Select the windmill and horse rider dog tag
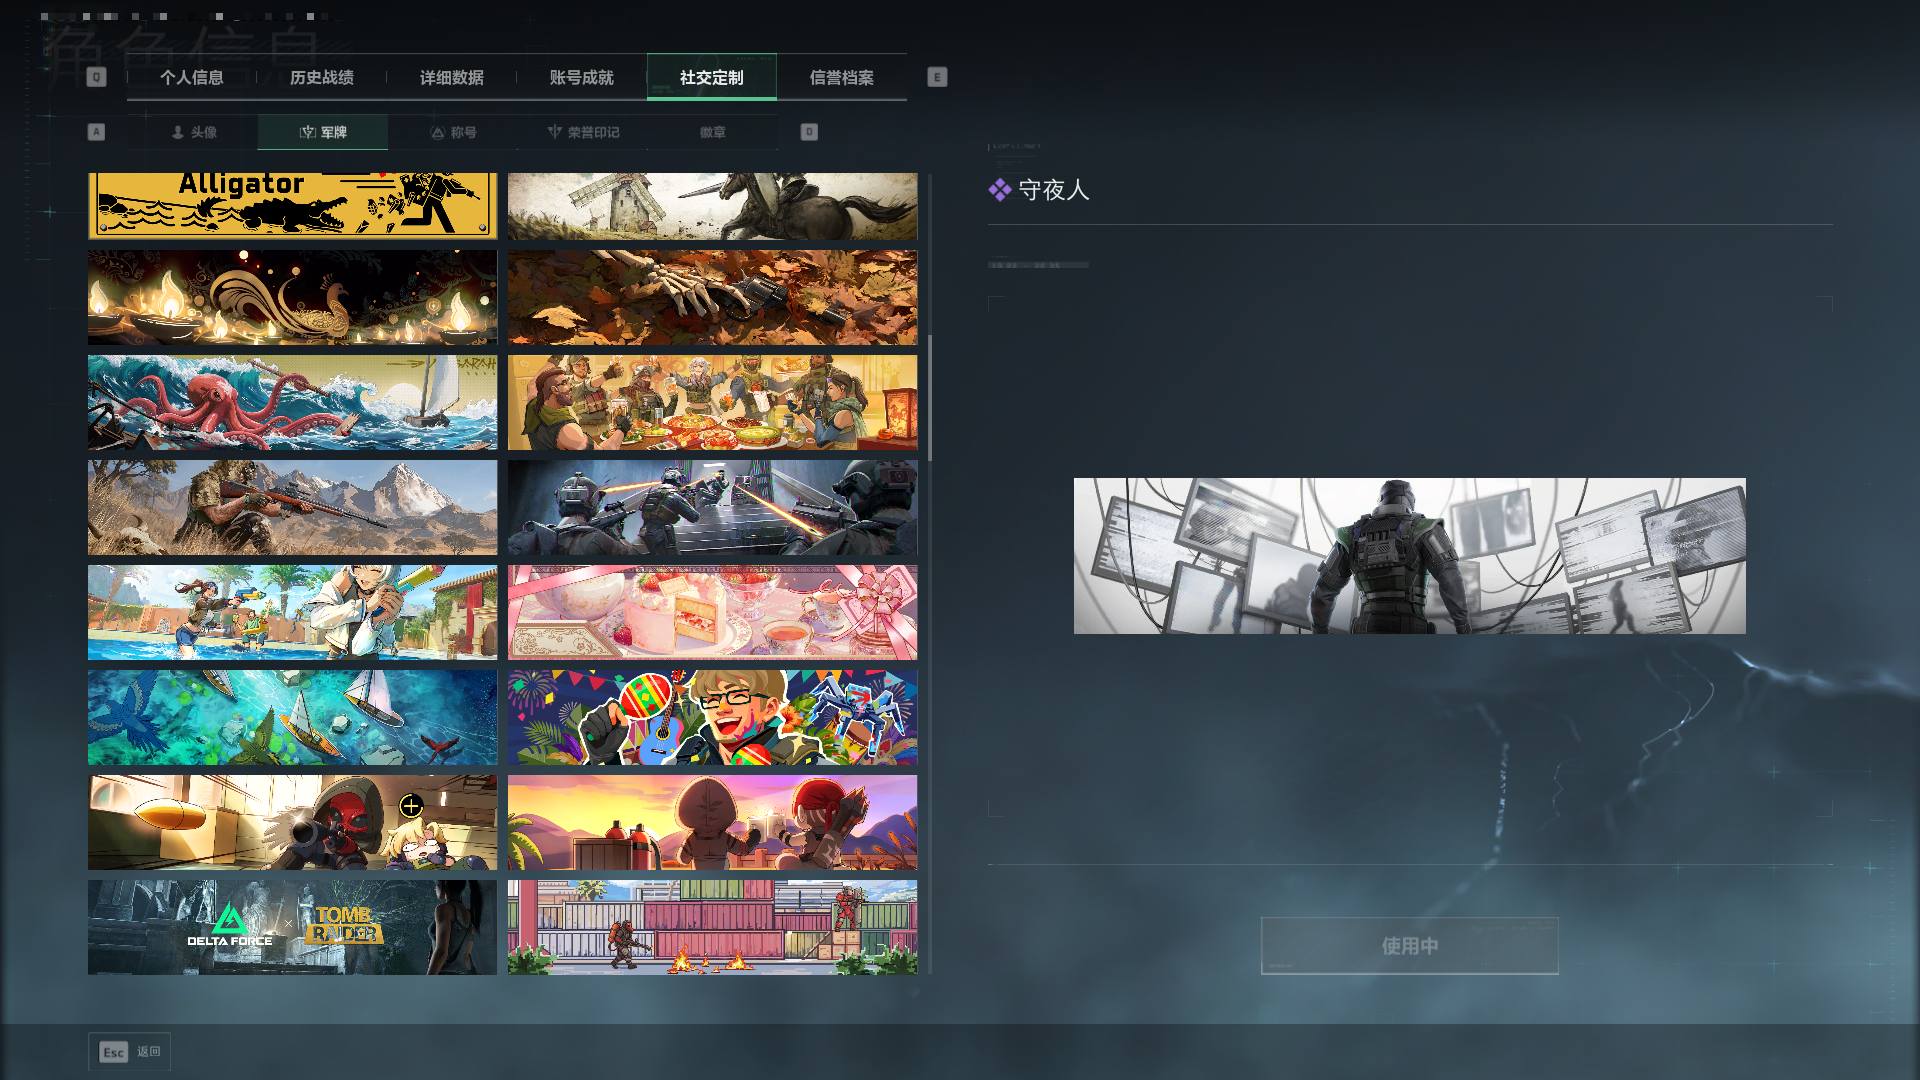This screenshot has width=1920, height=1080. click(x=712, y=206)
